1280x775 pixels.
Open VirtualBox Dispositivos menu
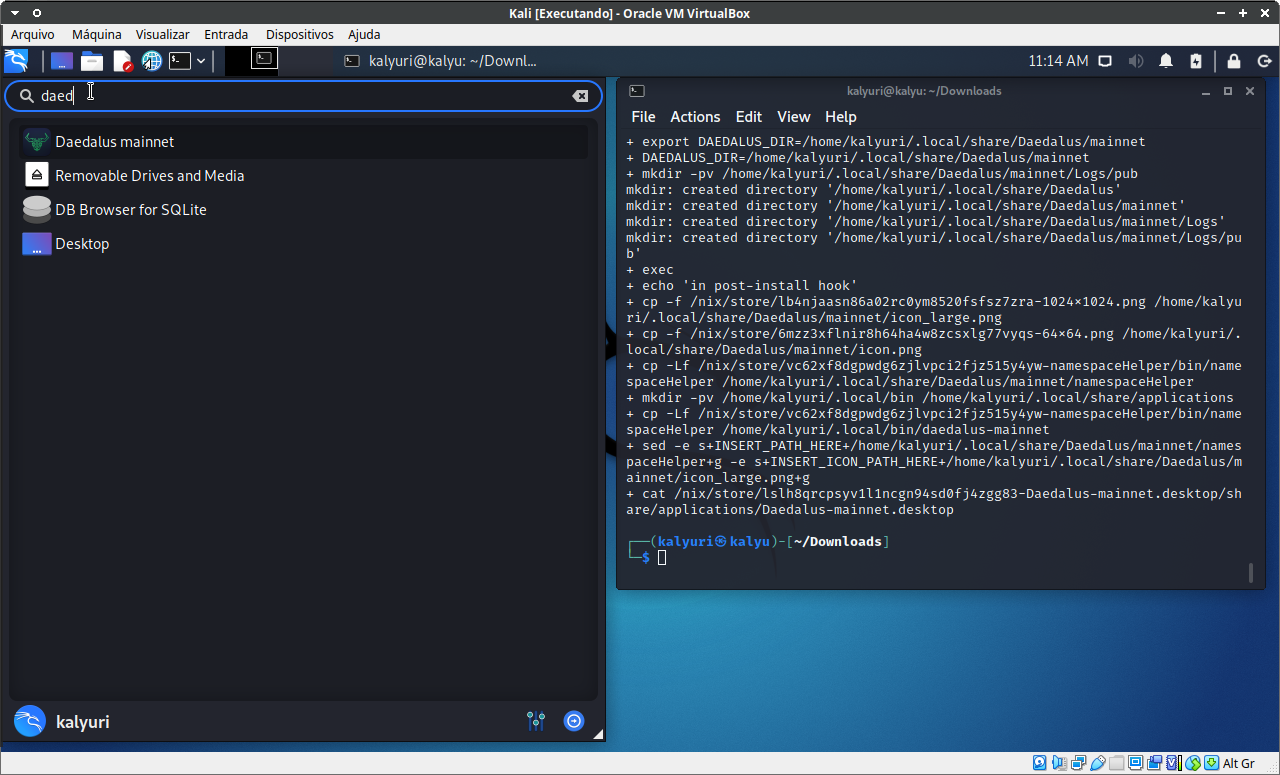(x=300, y=34)
